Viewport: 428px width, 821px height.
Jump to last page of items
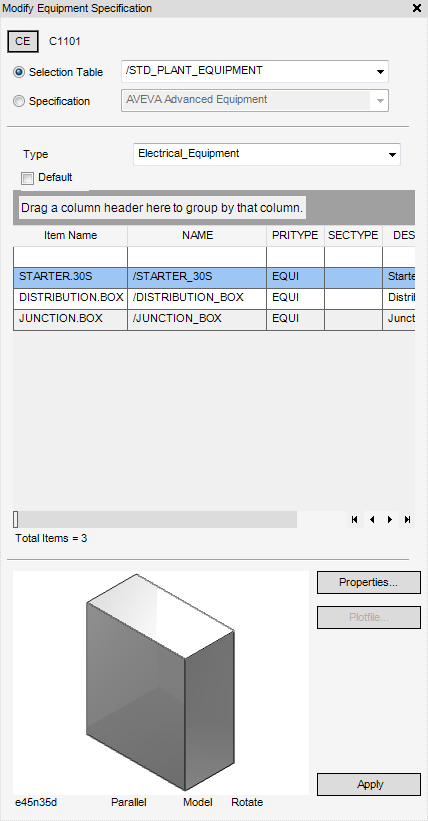coord(407,519)
